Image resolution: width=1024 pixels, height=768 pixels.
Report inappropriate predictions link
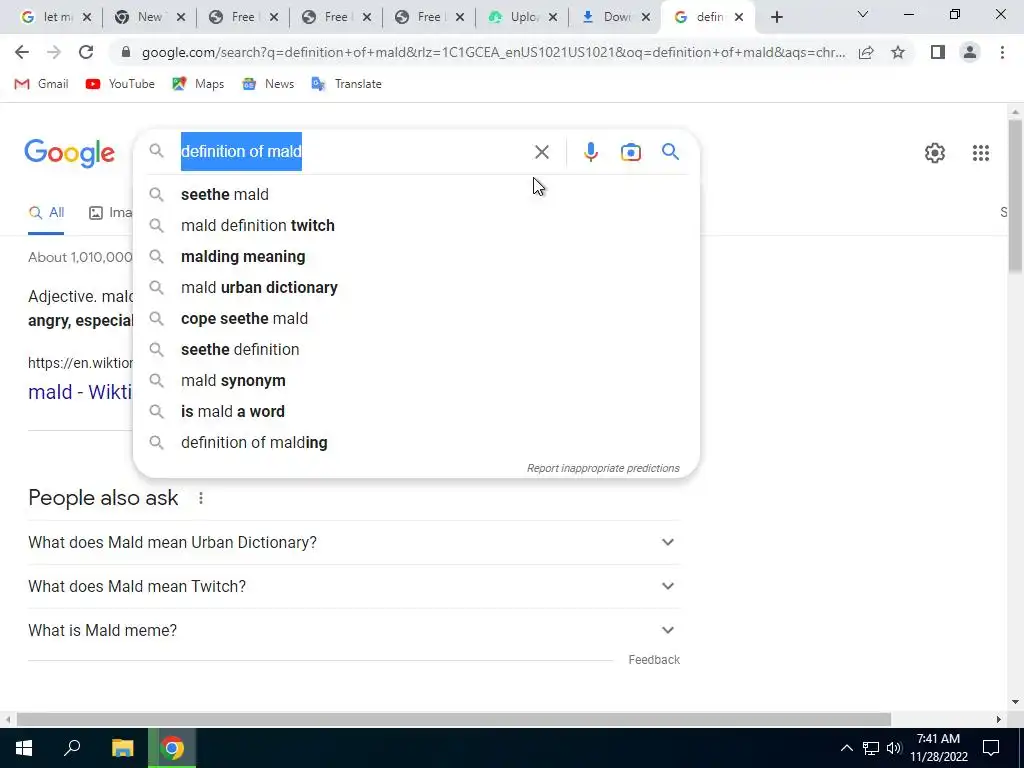click(x=603, y=468)
